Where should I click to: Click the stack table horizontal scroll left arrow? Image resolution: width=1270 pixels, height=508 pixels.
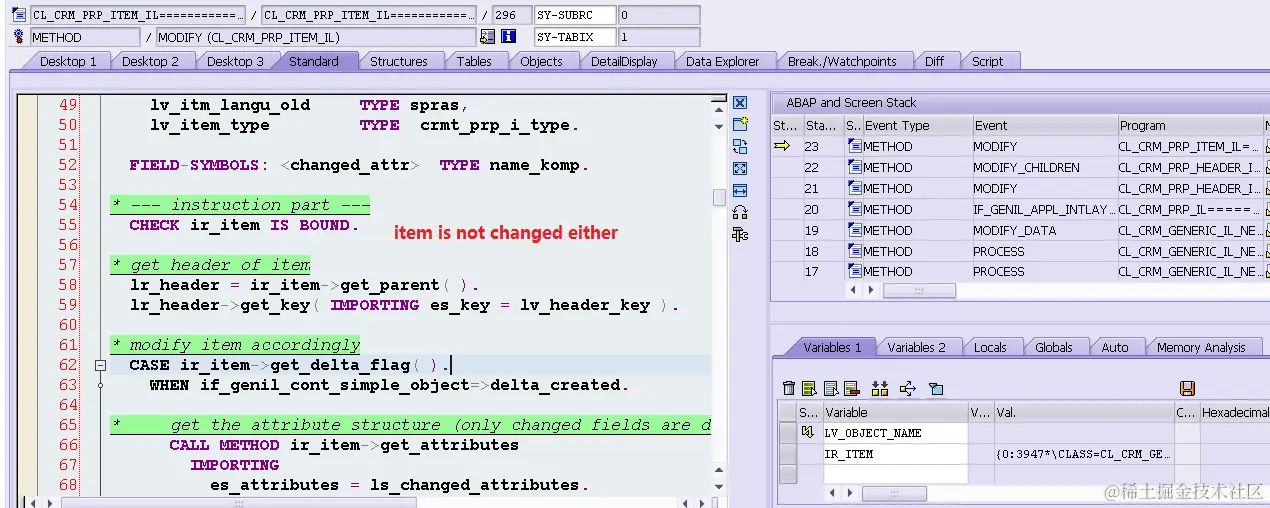pos(853,290)
